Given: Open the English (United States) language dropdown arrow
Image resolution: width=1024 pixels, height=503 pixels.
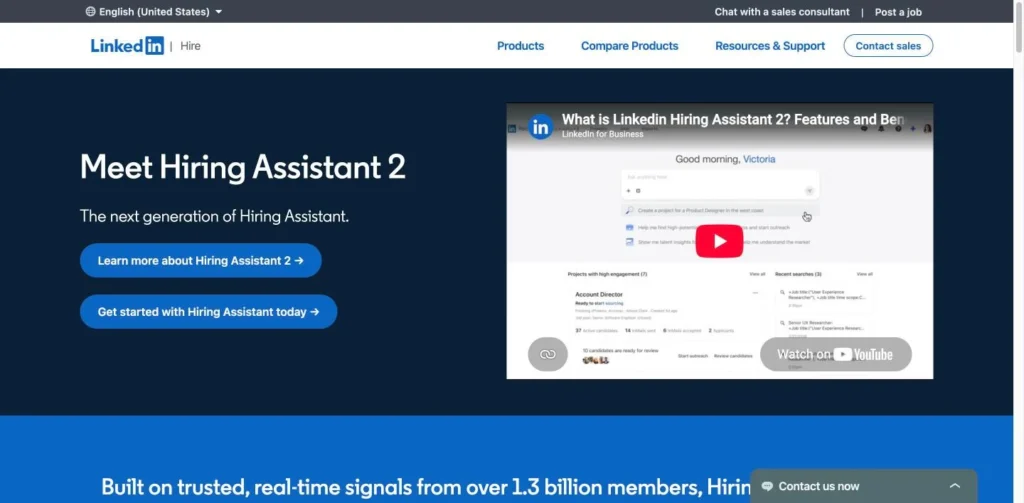Looking at the screenshot, I should 218,12.
